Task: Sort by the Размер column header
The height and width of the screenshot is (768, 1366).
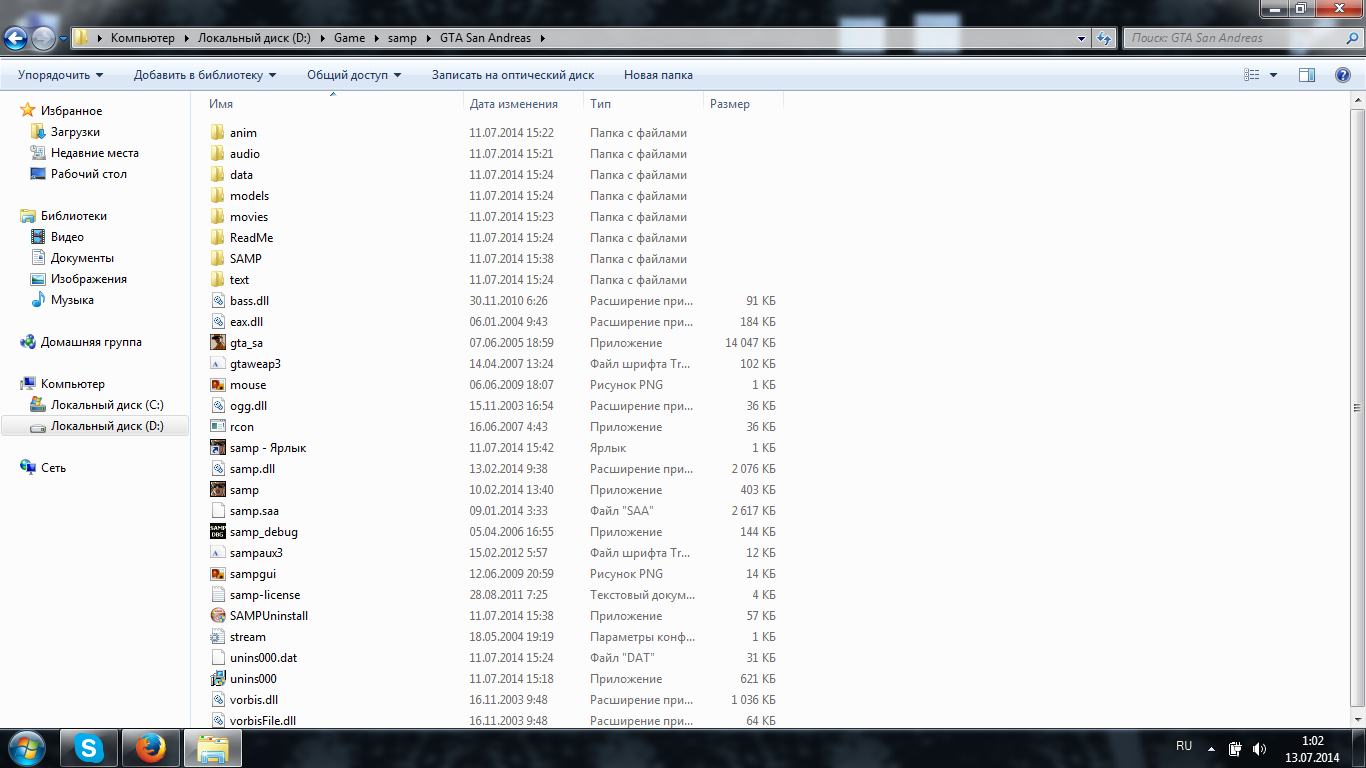Action: tap(730, 104)
